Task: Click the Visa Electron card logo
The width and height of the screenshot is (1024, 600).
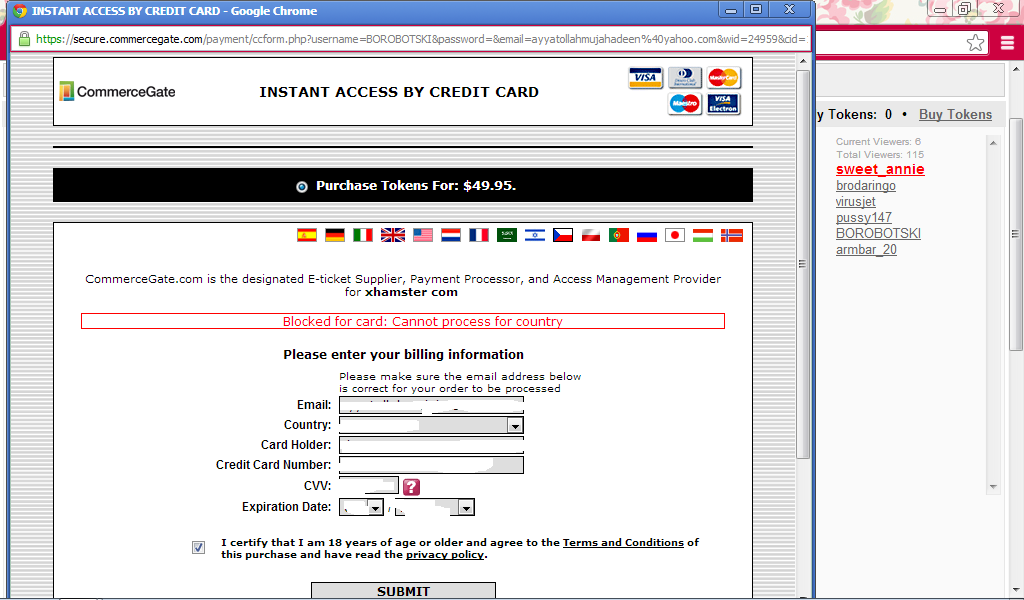Action: (x=723, y=104)
